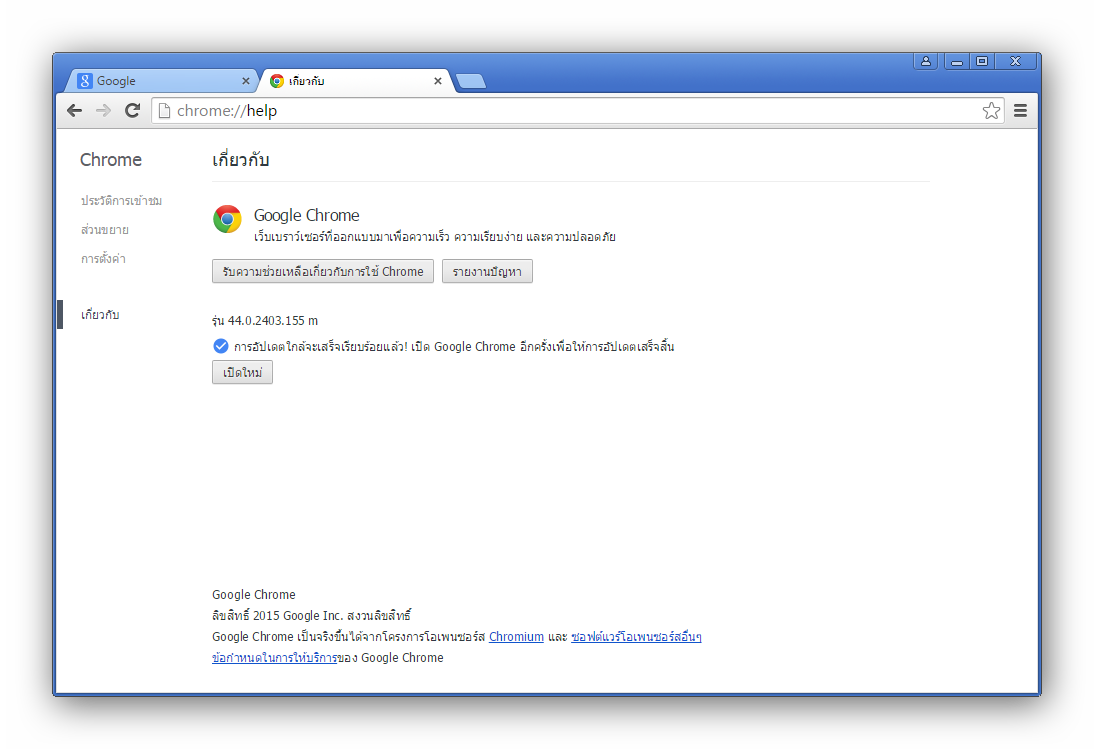Click the blue update checkmark icon

click(220, 346)
